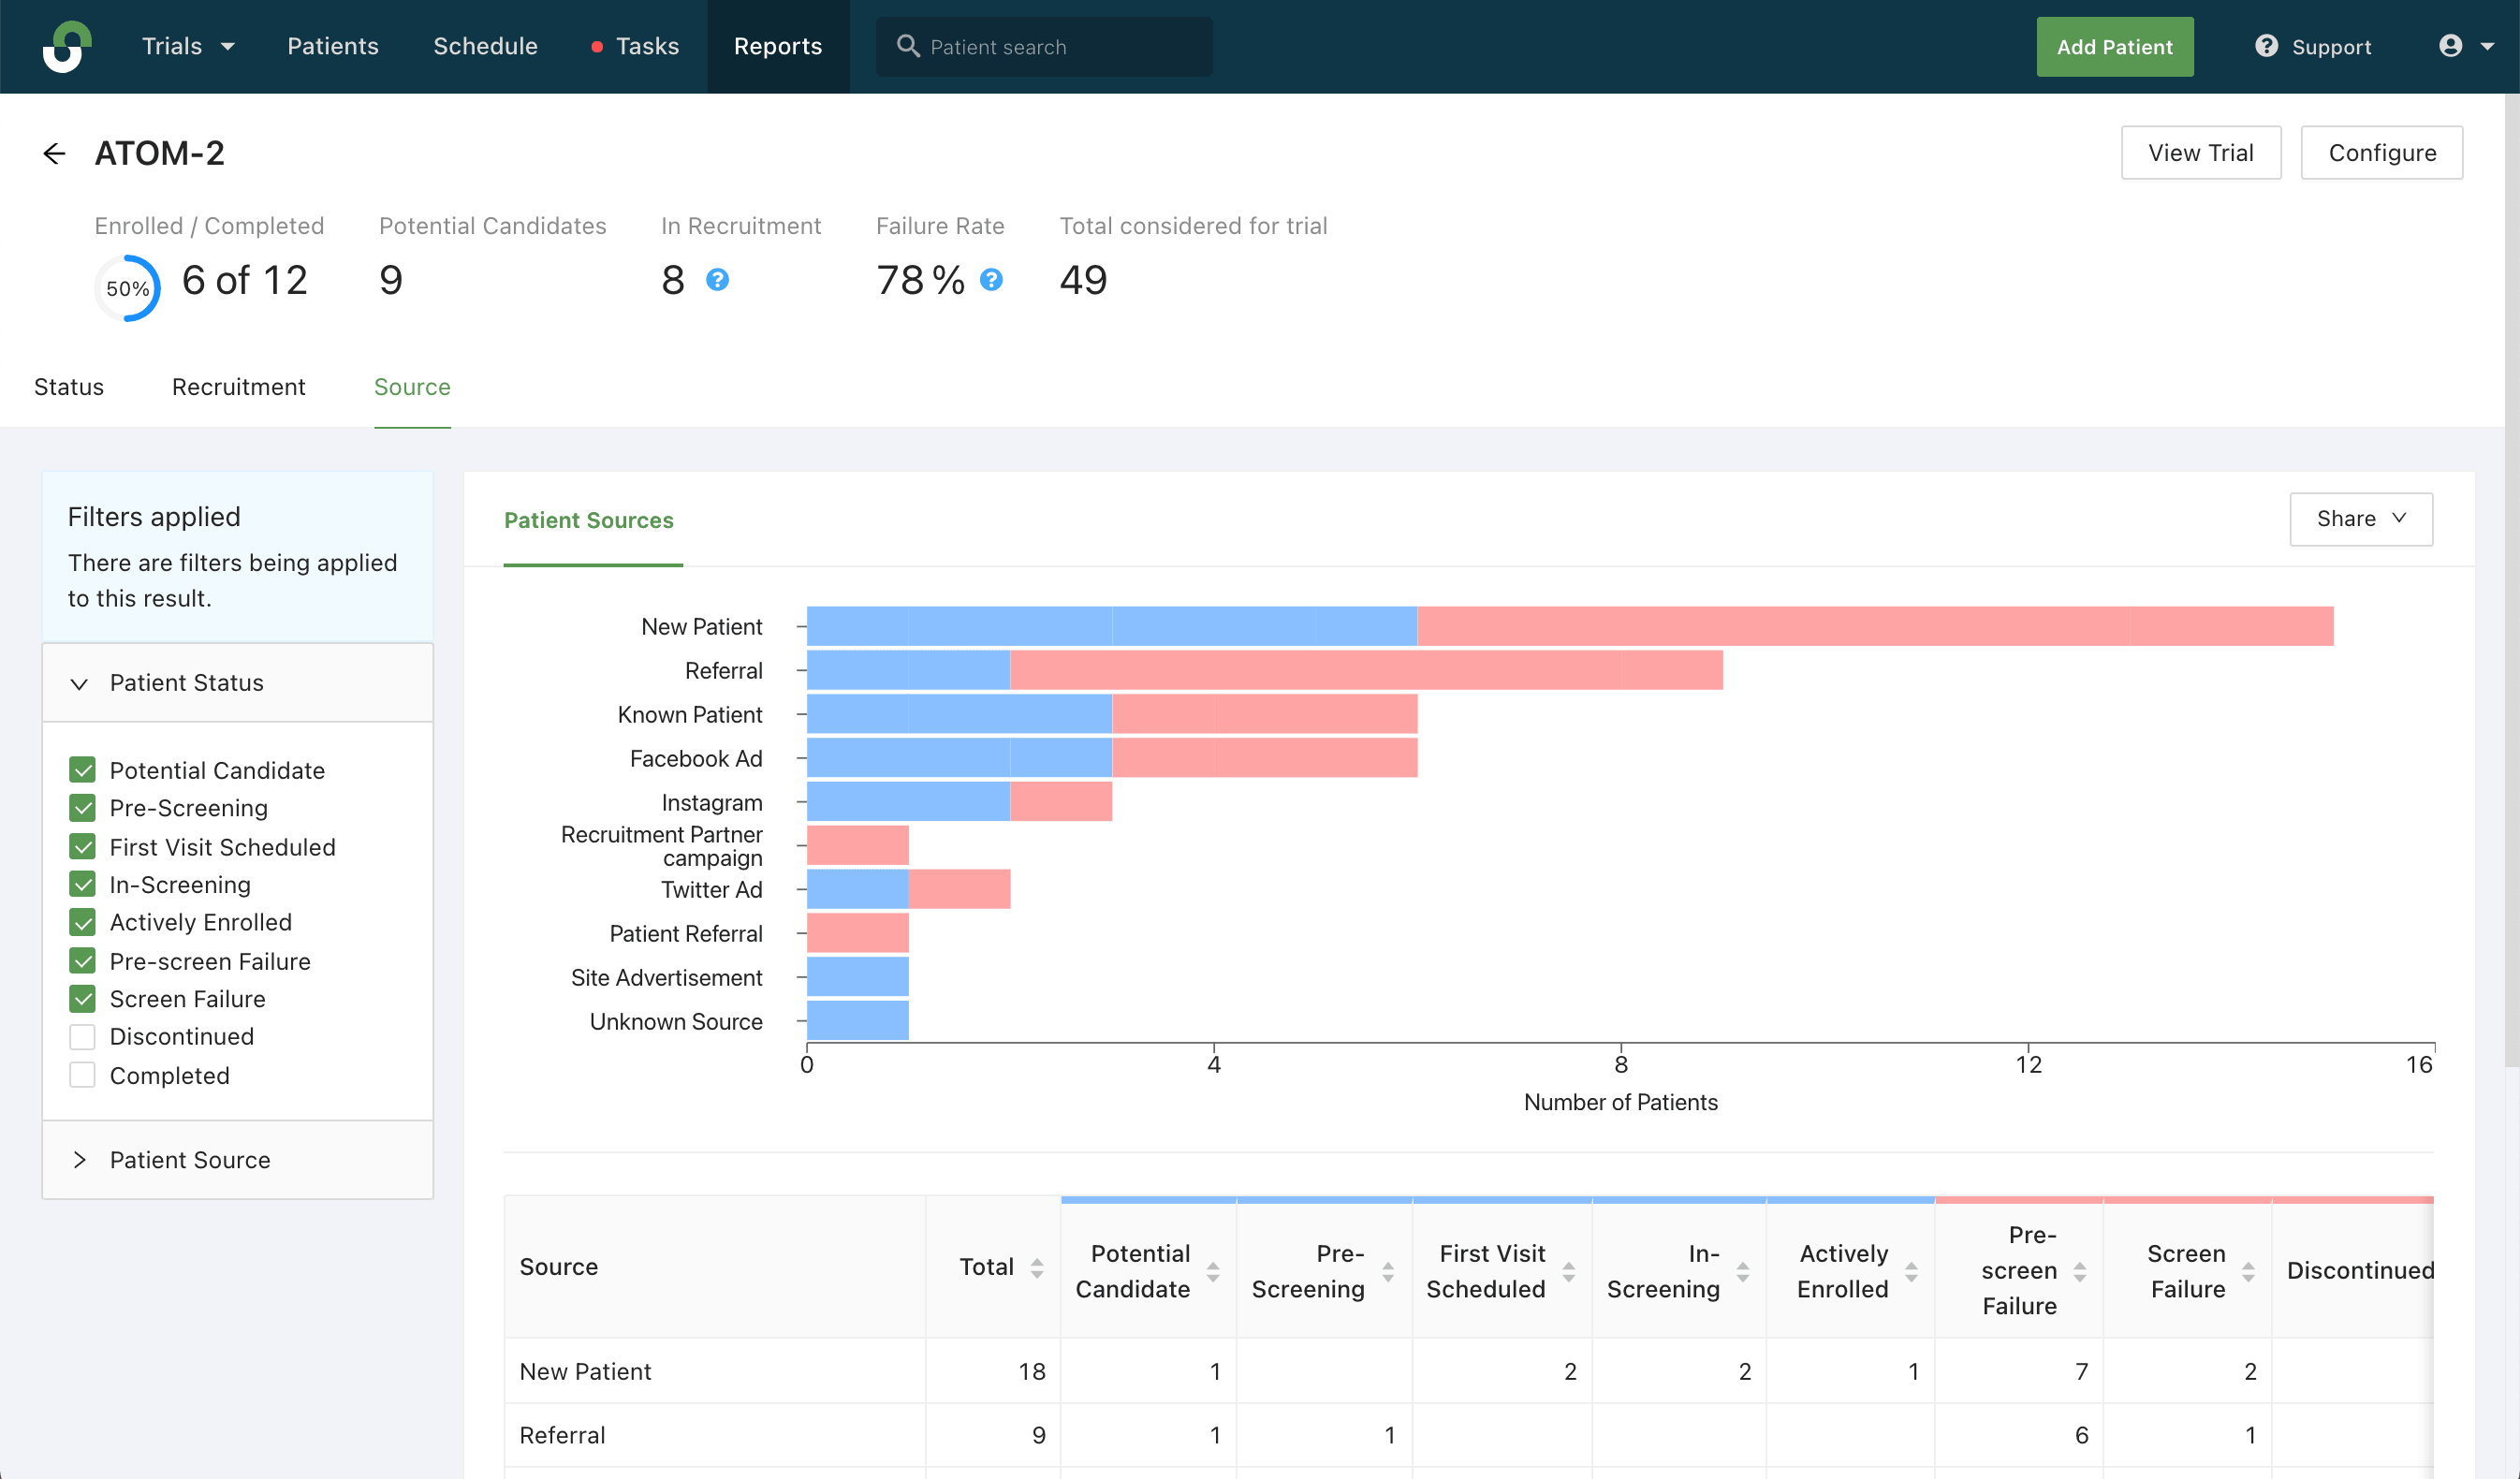Viewport: 2520px width, 1479px height.
Task: Click the blue Unknown Source bar
Action: [858, 1021]
